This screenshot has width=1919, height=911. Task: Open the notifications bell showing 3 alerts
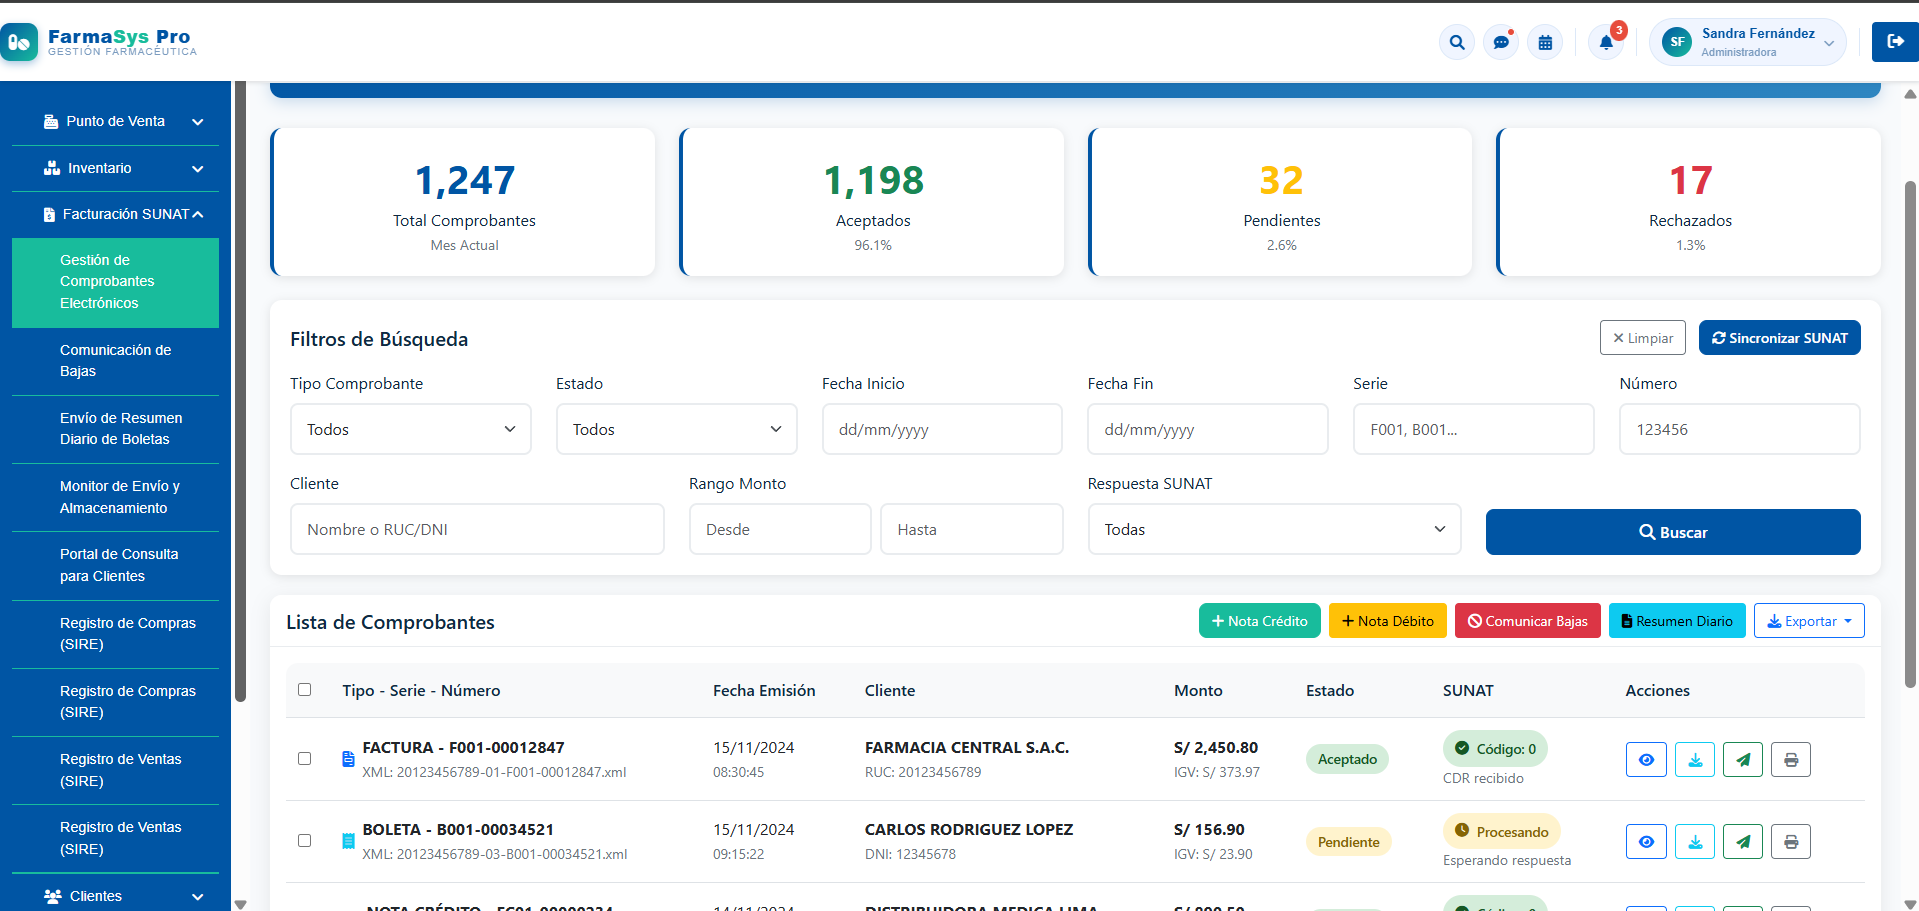(1606, 42)
